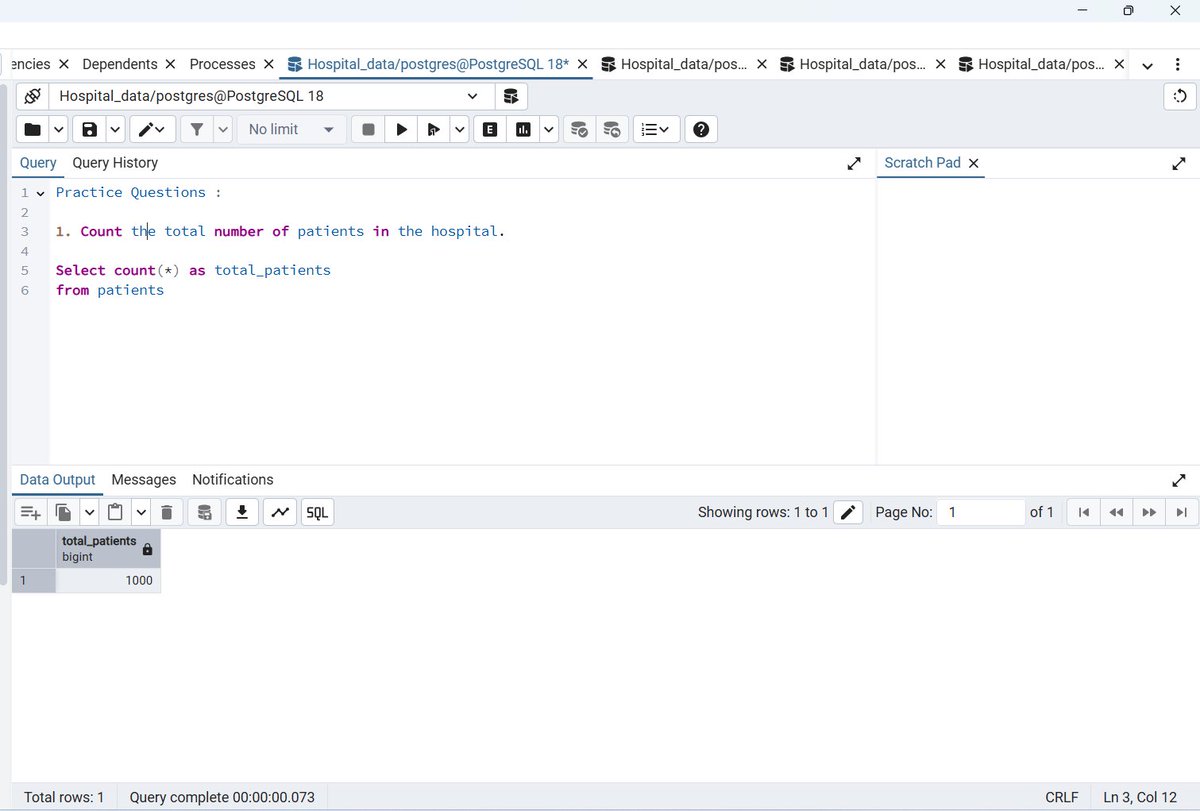Go to next page of results
This screenshot has height=811, width=1200.
[1149, 512]
